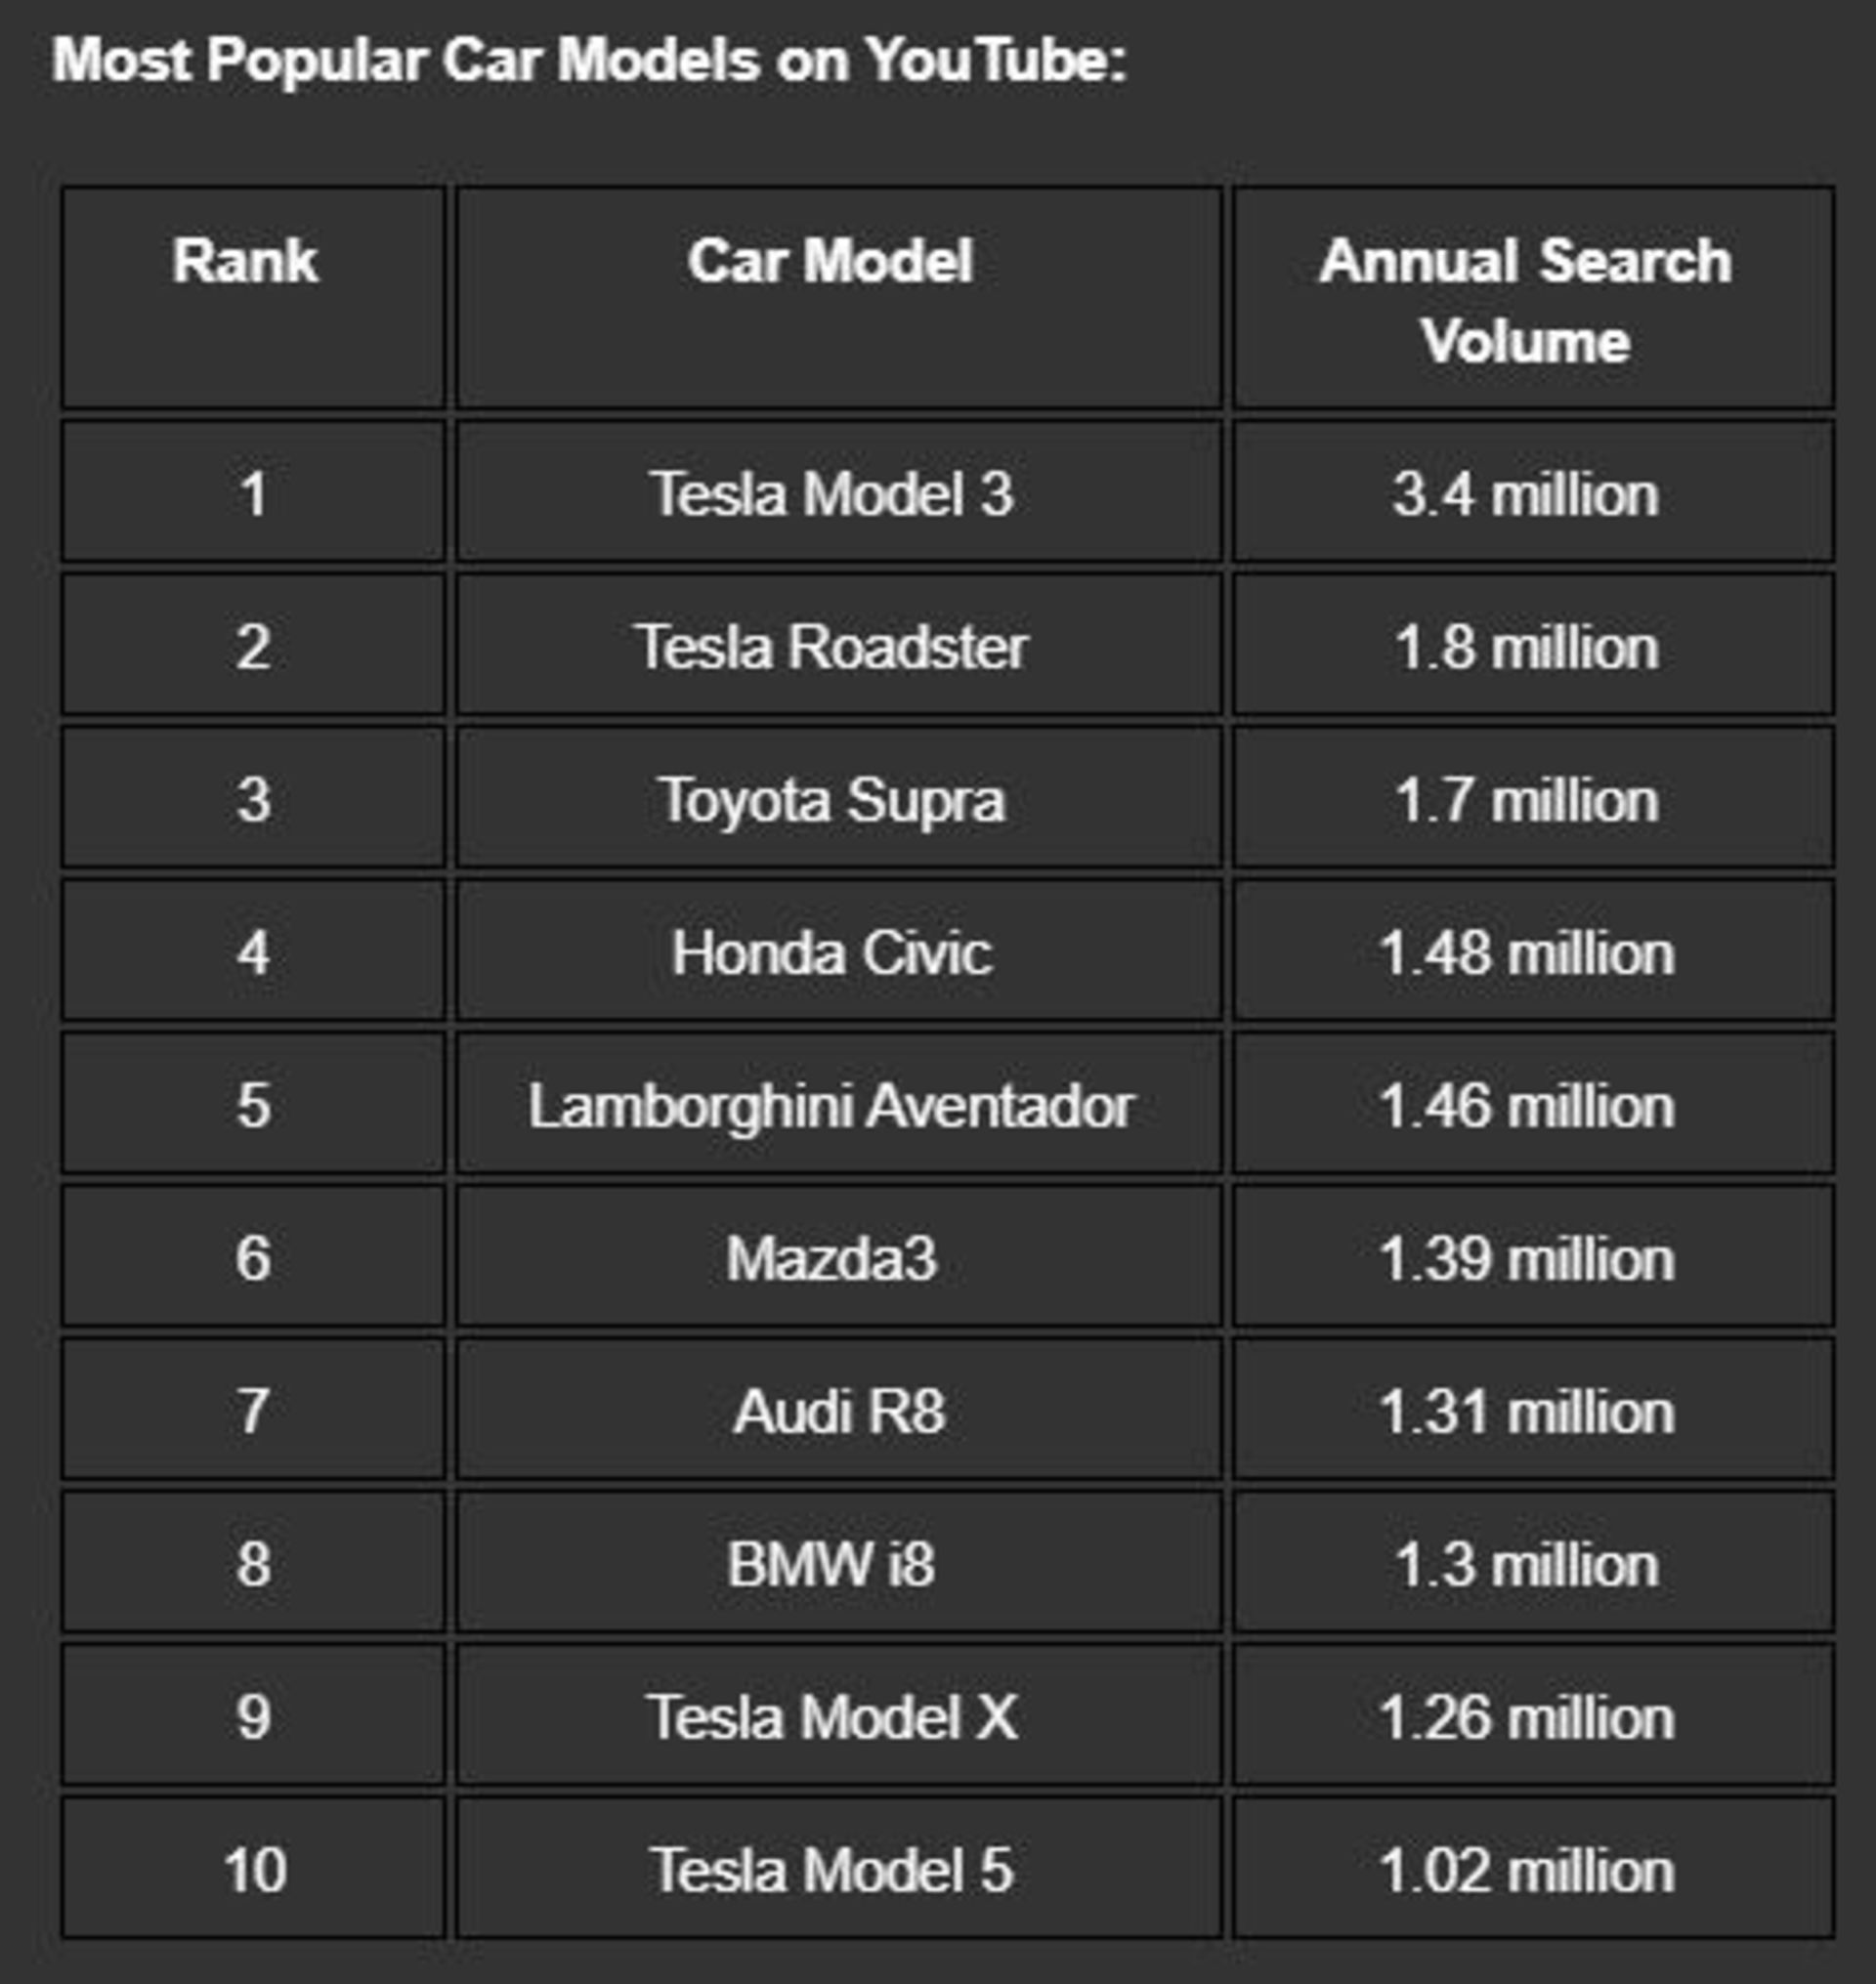Click the Tesla Model X cell
Image resolution: width=1876 pixels, height=1984 pixels.
click(x=832, y=1718)
